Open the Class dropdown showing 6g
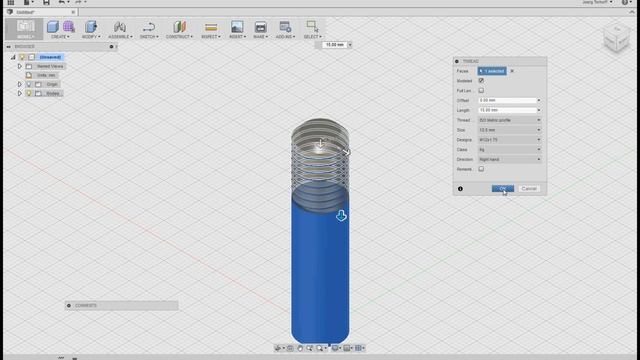The width and height of the screenshot is (640, 360). pos(510,149)
